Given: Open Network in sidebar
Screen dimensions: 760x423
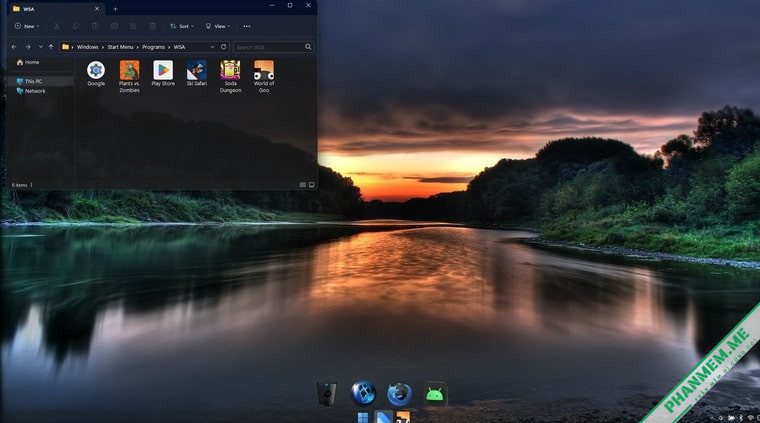Looking at the screenshot, I should tap(31, 91).
